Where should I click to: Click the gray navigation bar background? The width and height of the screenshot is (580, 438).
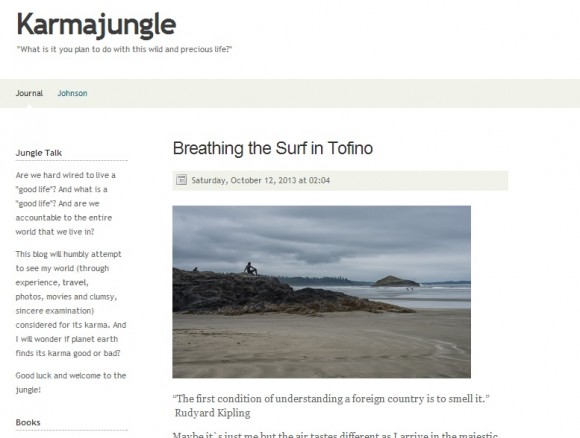(x=333, y=93)
